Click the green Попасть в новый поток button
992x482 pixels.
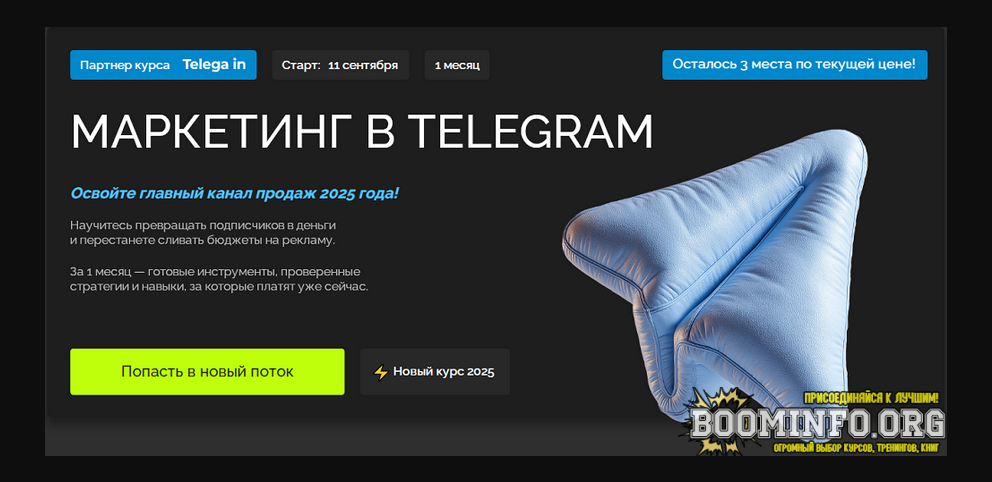pos(207,372)
